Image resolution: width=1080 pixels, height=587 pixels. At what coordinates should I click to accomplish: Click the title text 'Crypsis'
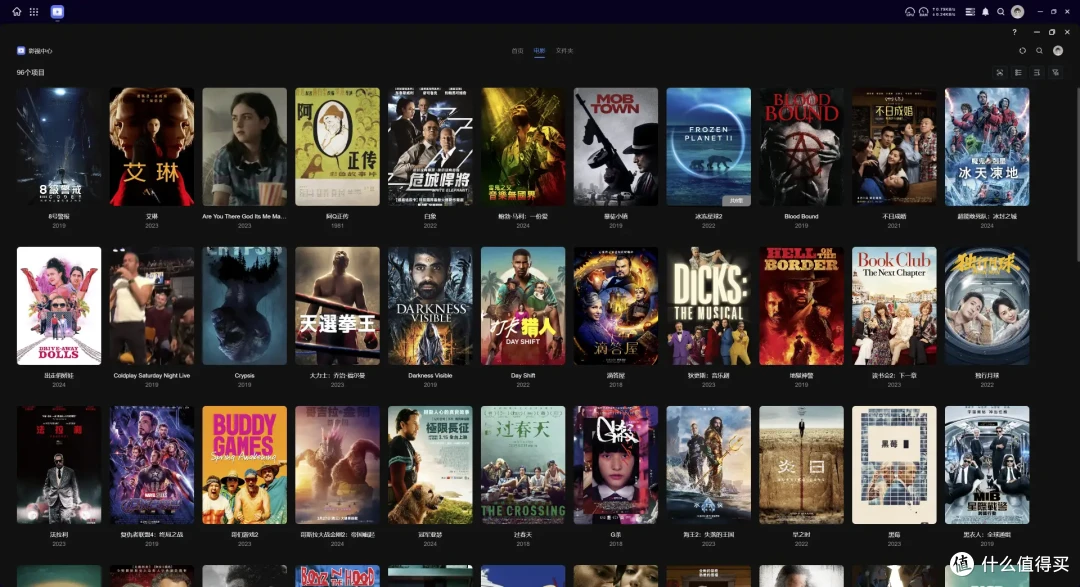coord(245,375)
